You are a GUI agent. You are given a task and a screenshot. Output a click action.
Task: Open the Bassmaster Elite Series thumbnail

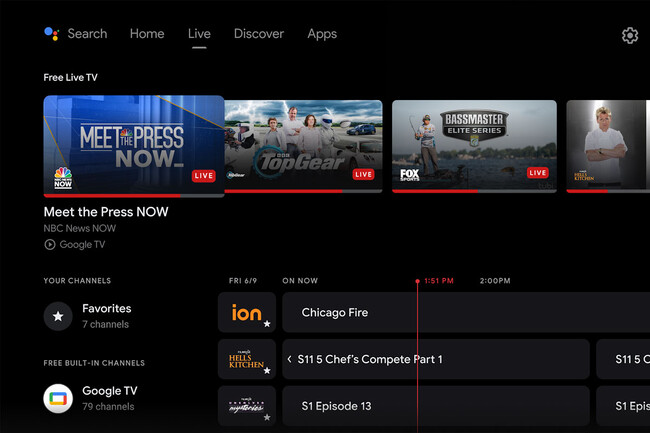(x=474, y=146)
